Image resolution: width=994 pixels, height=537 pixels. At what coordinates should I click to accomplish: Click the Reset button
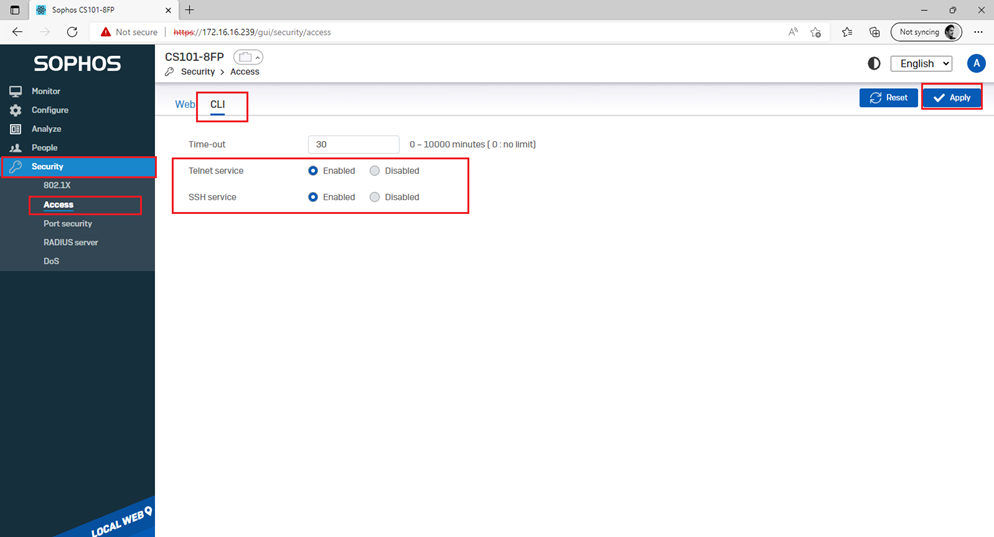coord(888,98)
